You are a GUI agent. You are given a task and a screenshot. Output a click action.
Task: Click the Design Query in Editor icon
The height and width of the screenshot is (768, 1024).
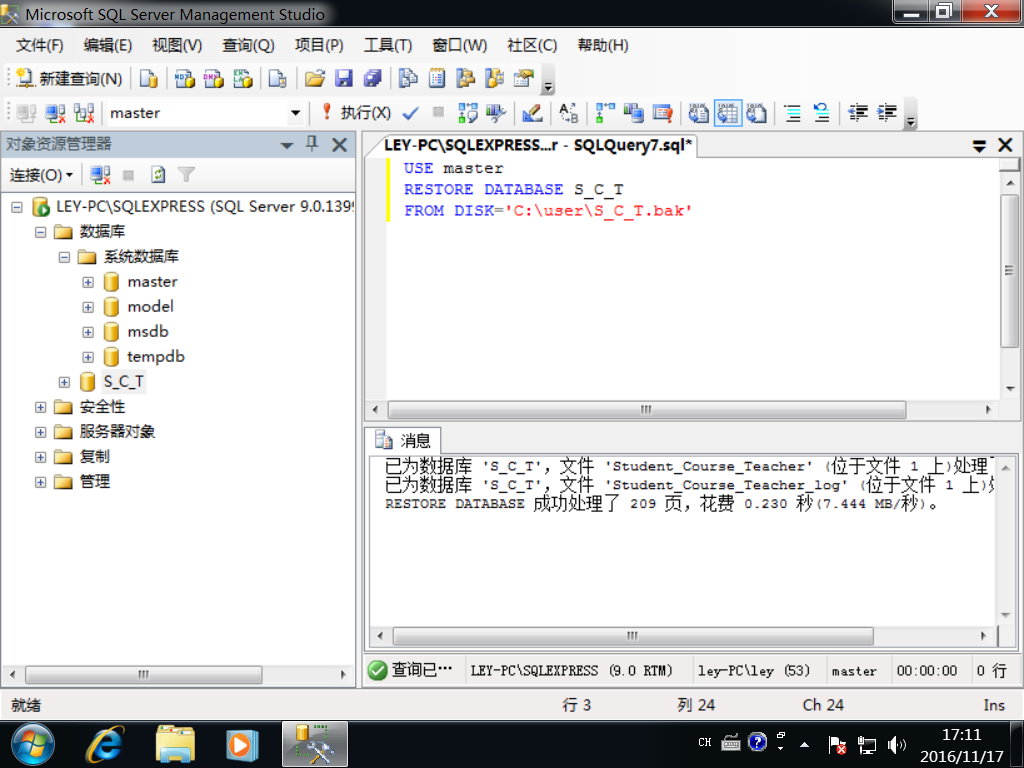click(532, 113)
